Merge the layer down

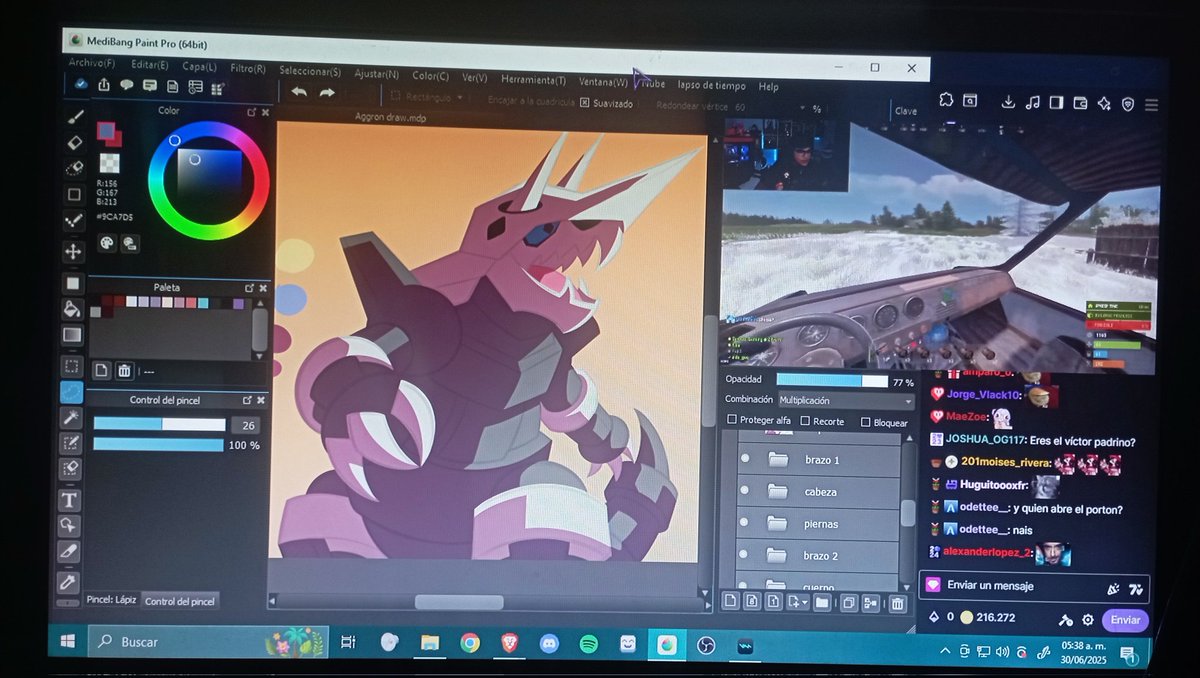point(870,603)
